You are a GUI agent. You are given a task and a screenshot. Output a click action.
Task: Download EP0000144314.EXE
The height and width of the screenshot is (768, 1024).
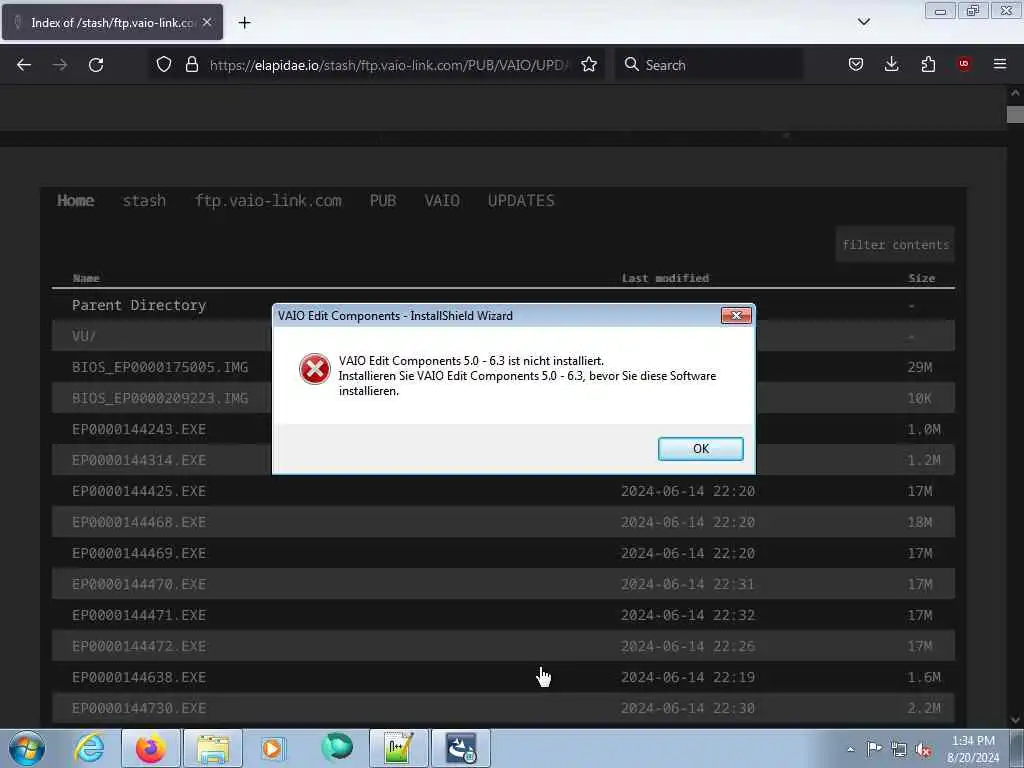click(139, 460)
